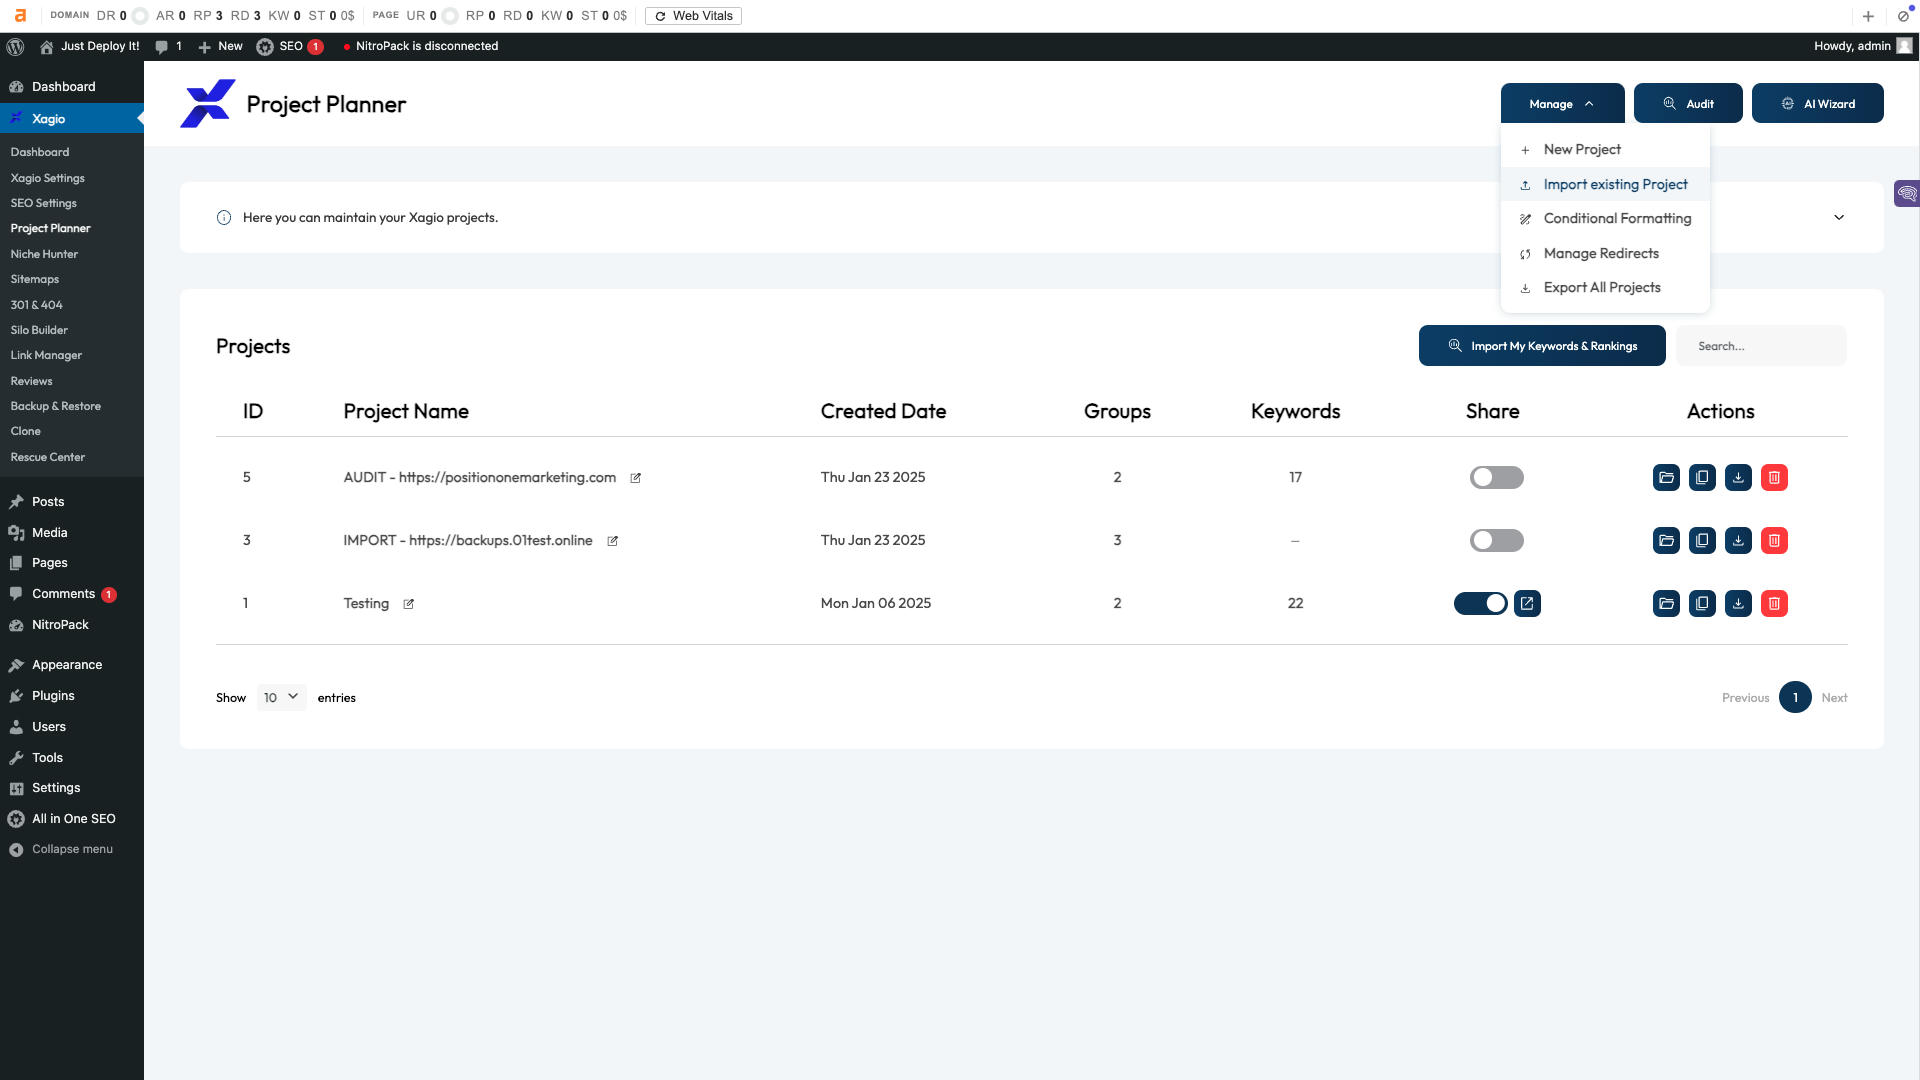Click the info icon in Xagio projects notice
This screenshot has height=1080, width=1920.
pyautogui.click(x=224, y=218)
